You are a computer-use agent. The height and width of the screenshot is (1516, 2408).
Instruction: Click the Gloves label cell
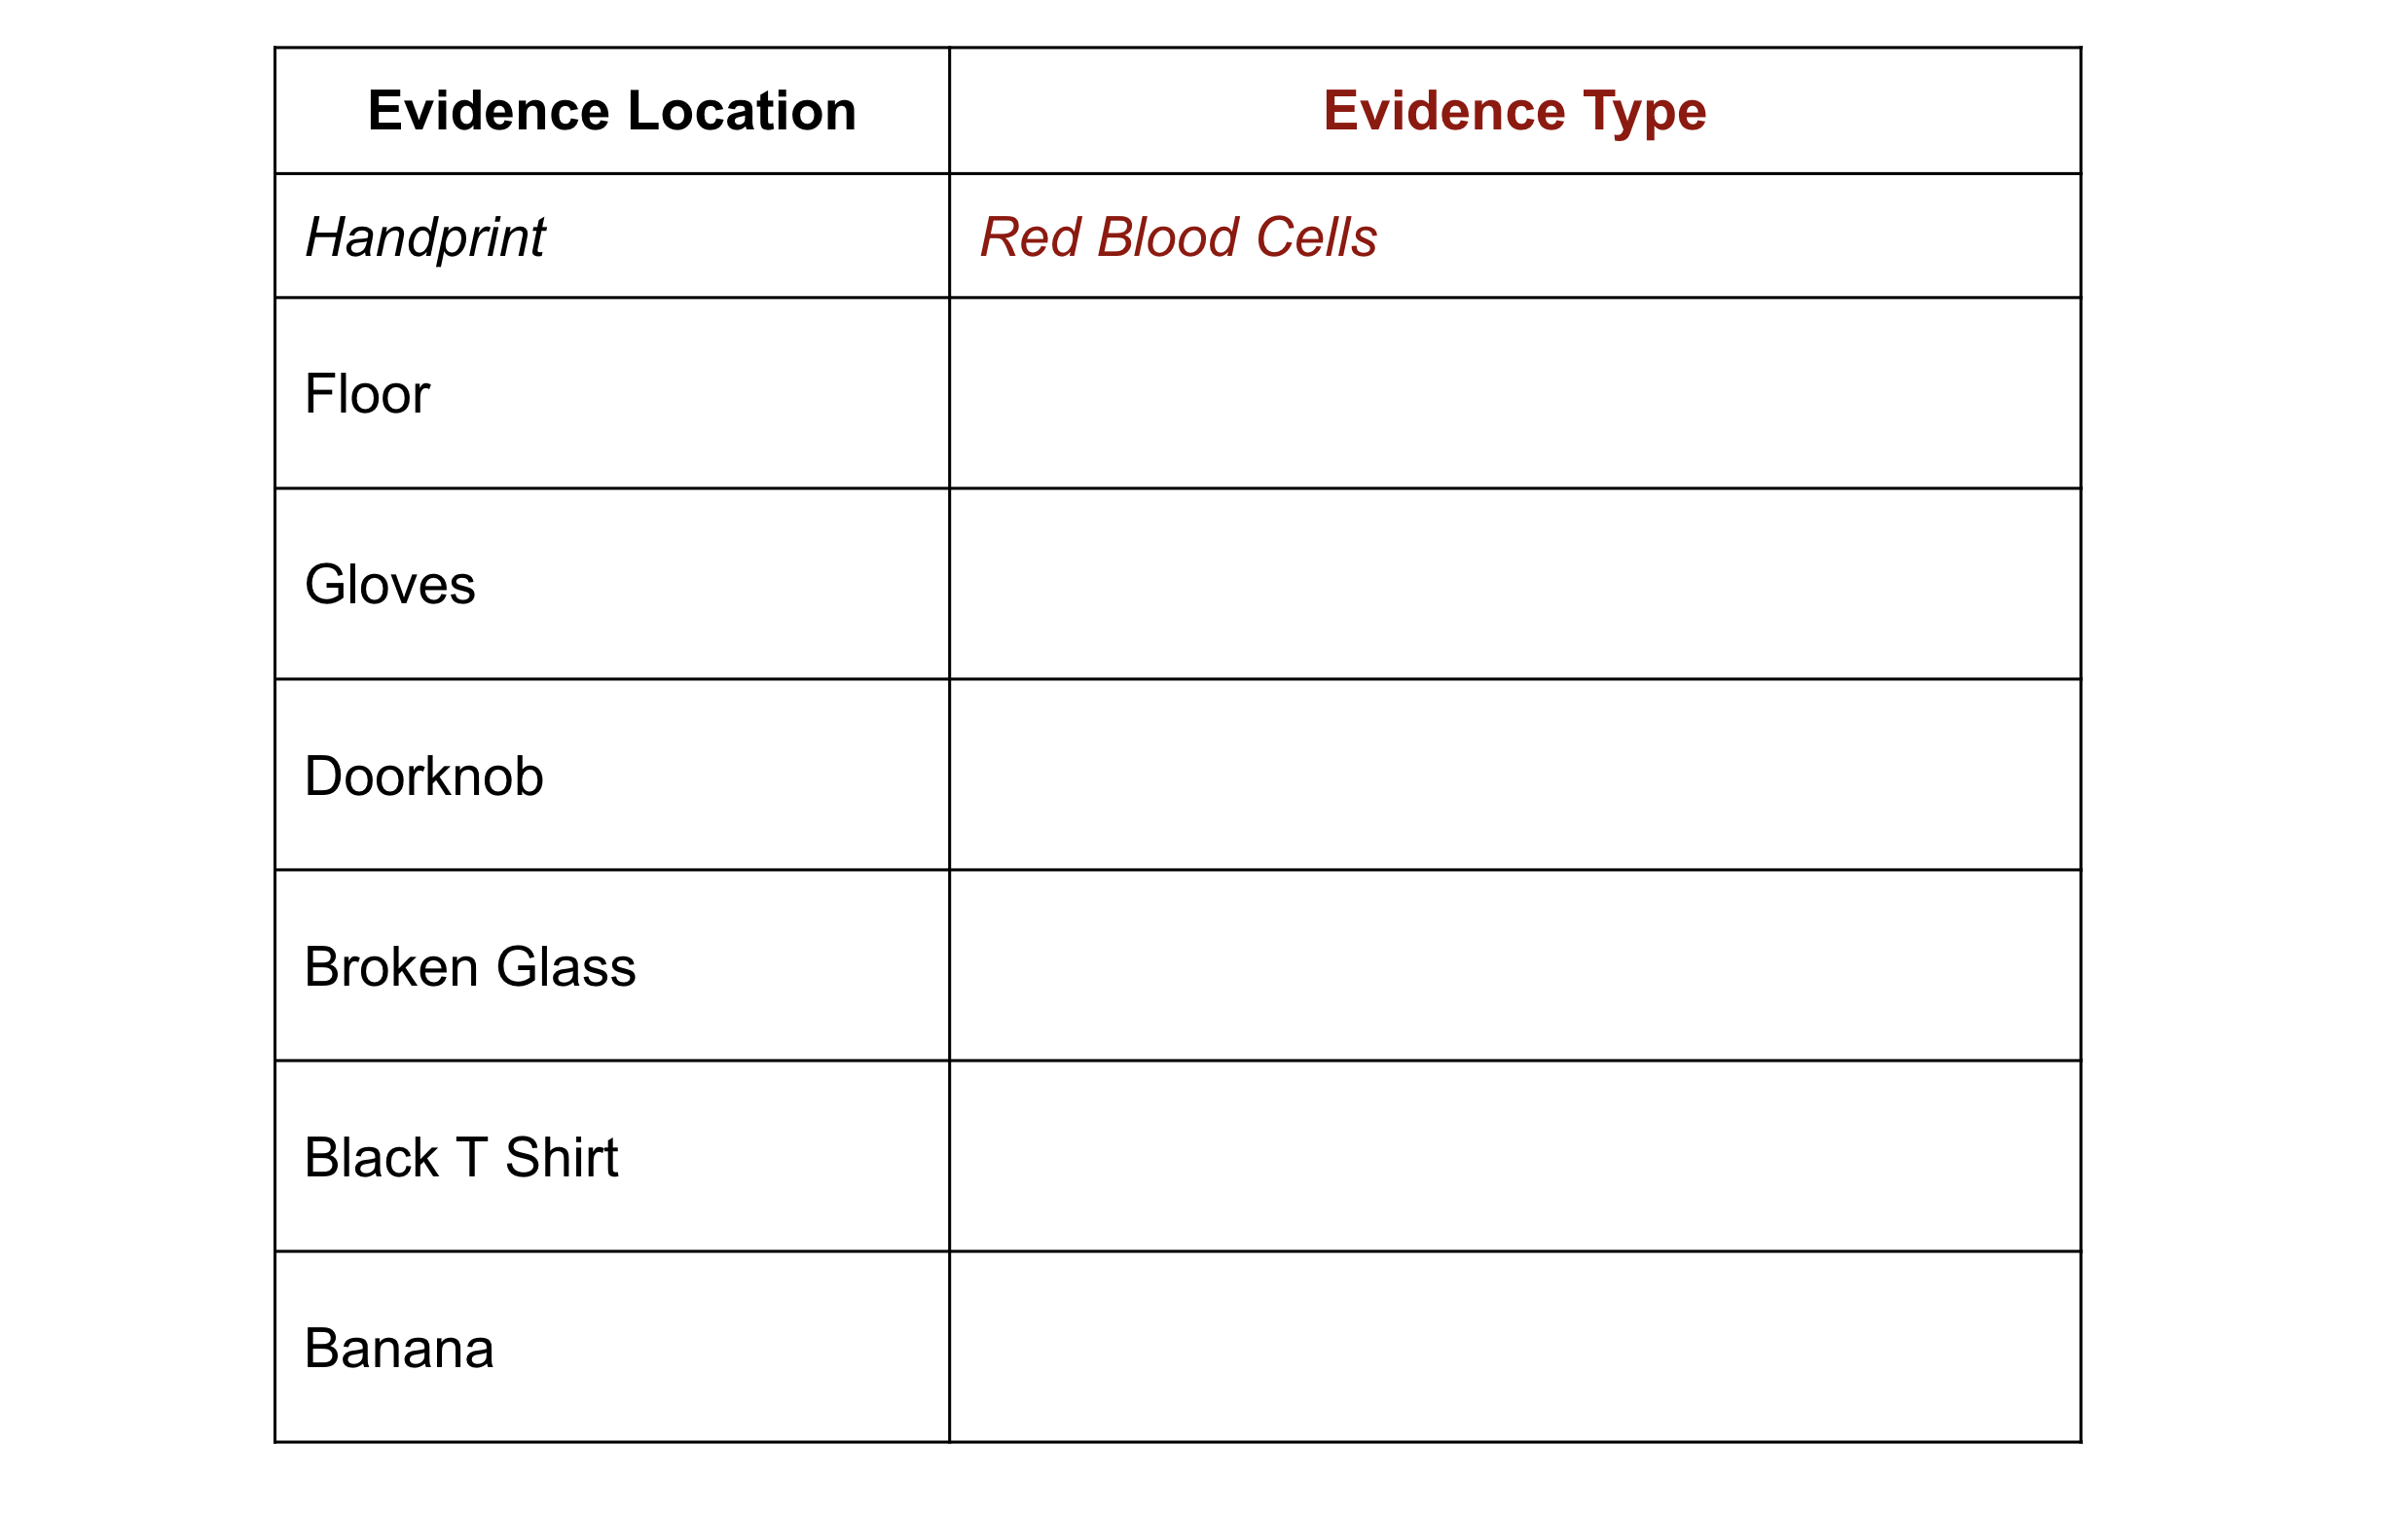tap(611, 584)
